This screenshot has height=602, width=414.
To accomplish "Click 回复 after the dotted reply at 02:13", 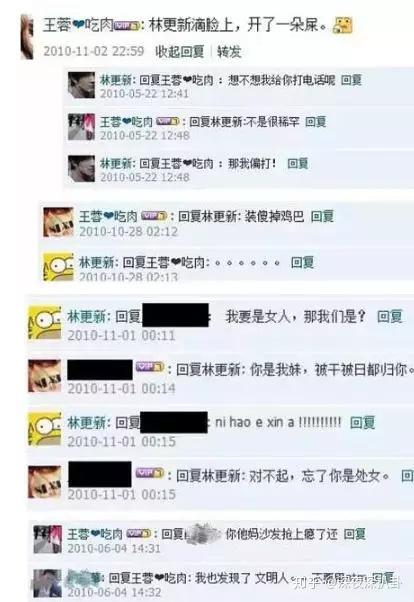I will pos(303,263).
